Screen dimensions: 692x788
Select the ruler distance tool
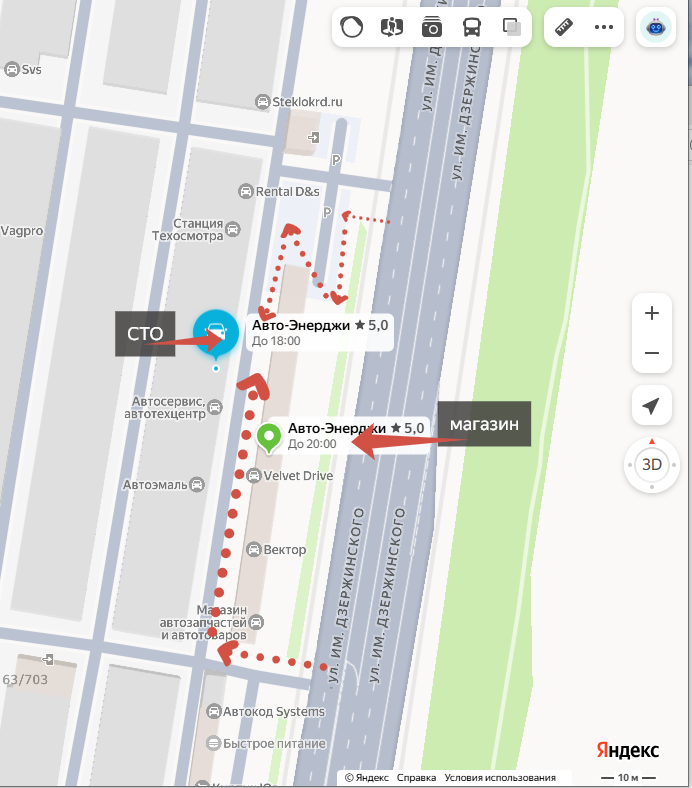point(564,27)
